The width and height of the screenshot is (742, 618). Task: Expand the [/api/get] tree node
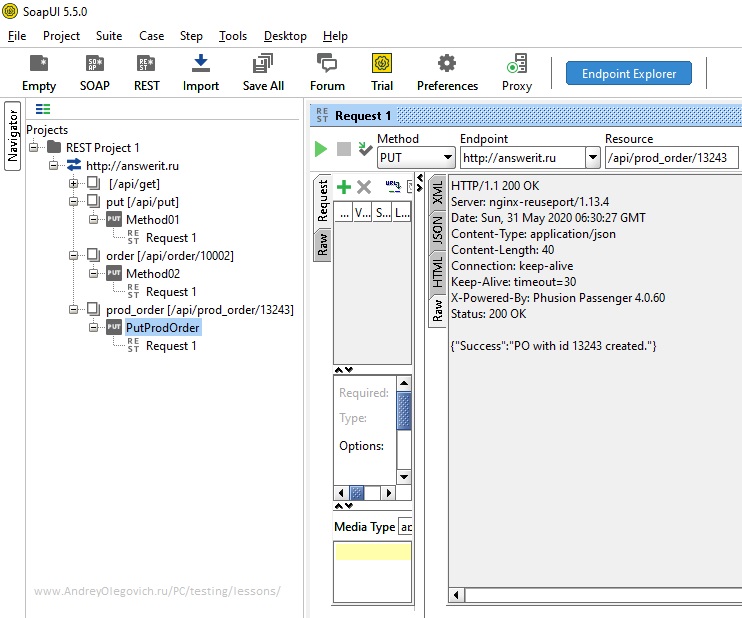[73, 183]
